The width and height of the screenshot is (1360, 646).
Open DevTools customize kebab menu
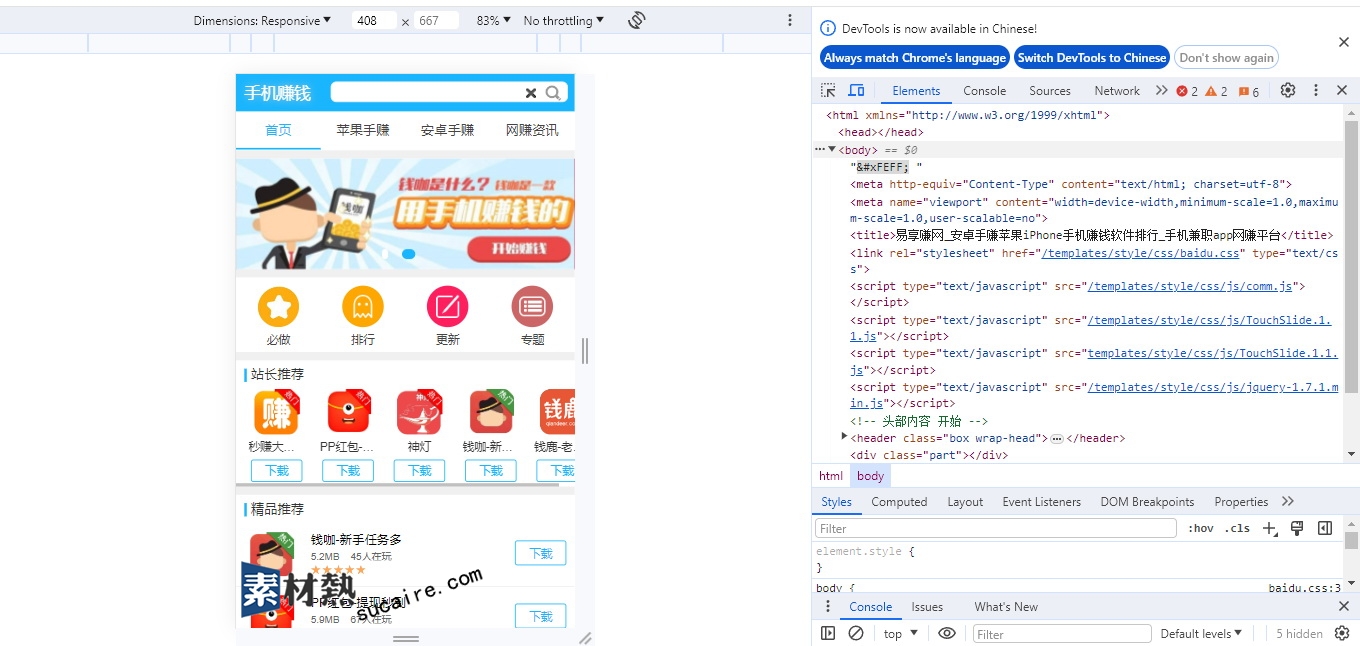(x=1316, y=90)
